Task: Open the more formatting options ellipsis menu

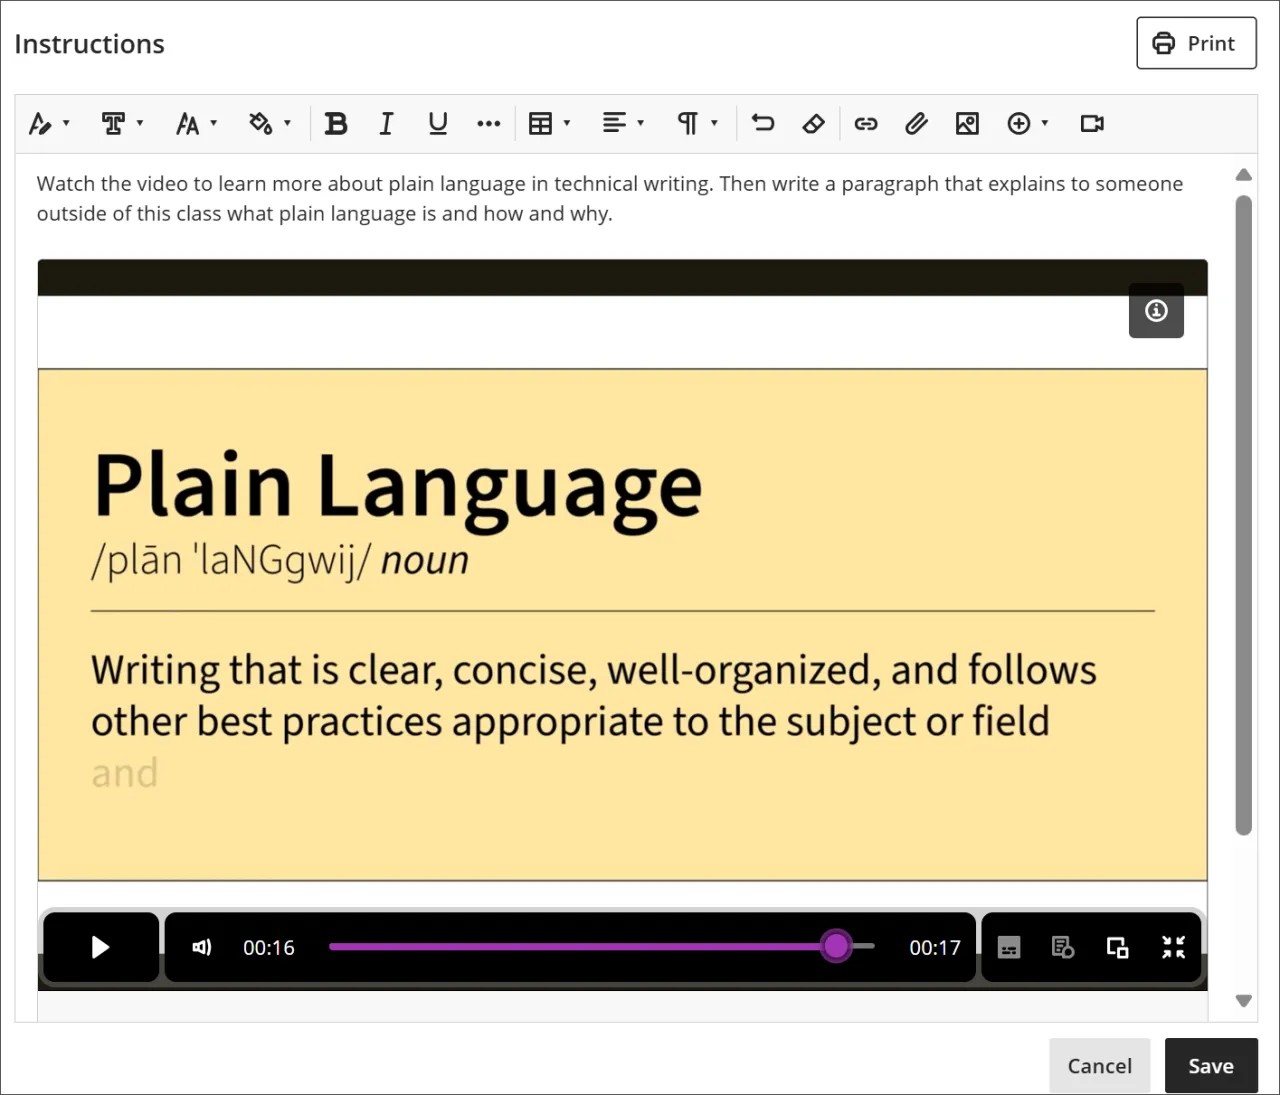Action: pyautogui.click(x=488, y=123)
